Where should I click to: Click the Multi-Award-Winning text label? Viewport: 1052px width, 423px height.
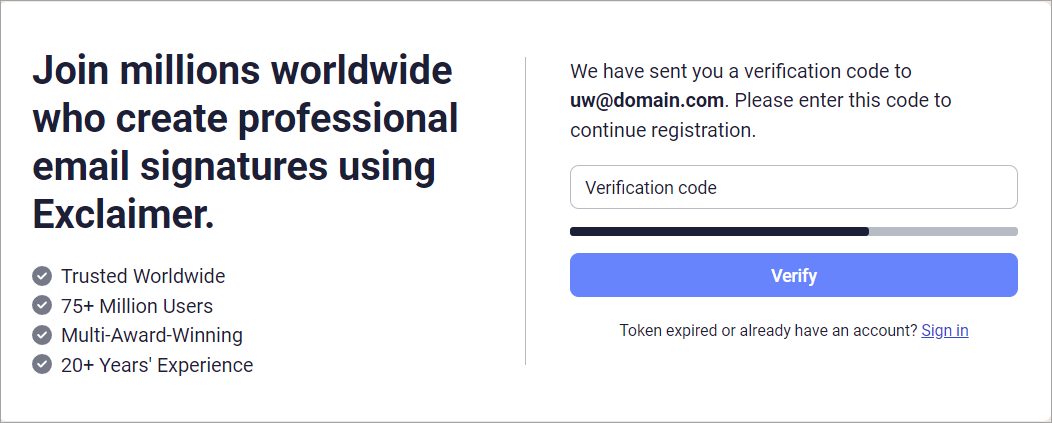click(152, 335)
